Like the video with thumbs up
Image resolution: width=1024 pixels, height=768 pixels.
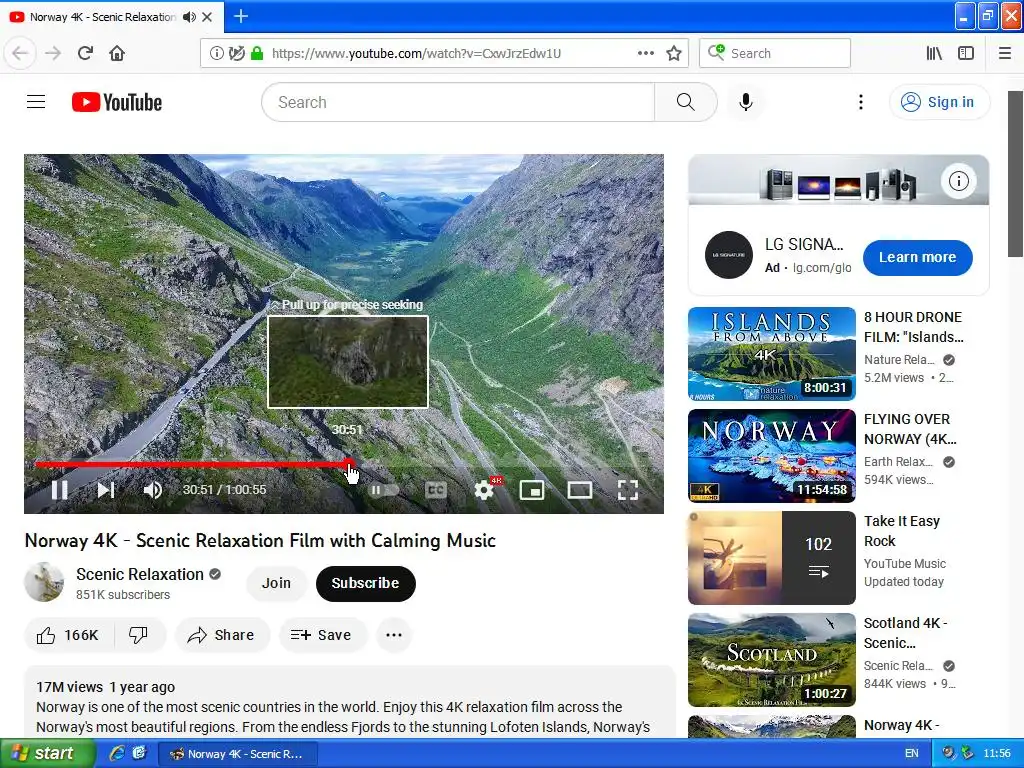pyautogui.click(x=69, y=635)
